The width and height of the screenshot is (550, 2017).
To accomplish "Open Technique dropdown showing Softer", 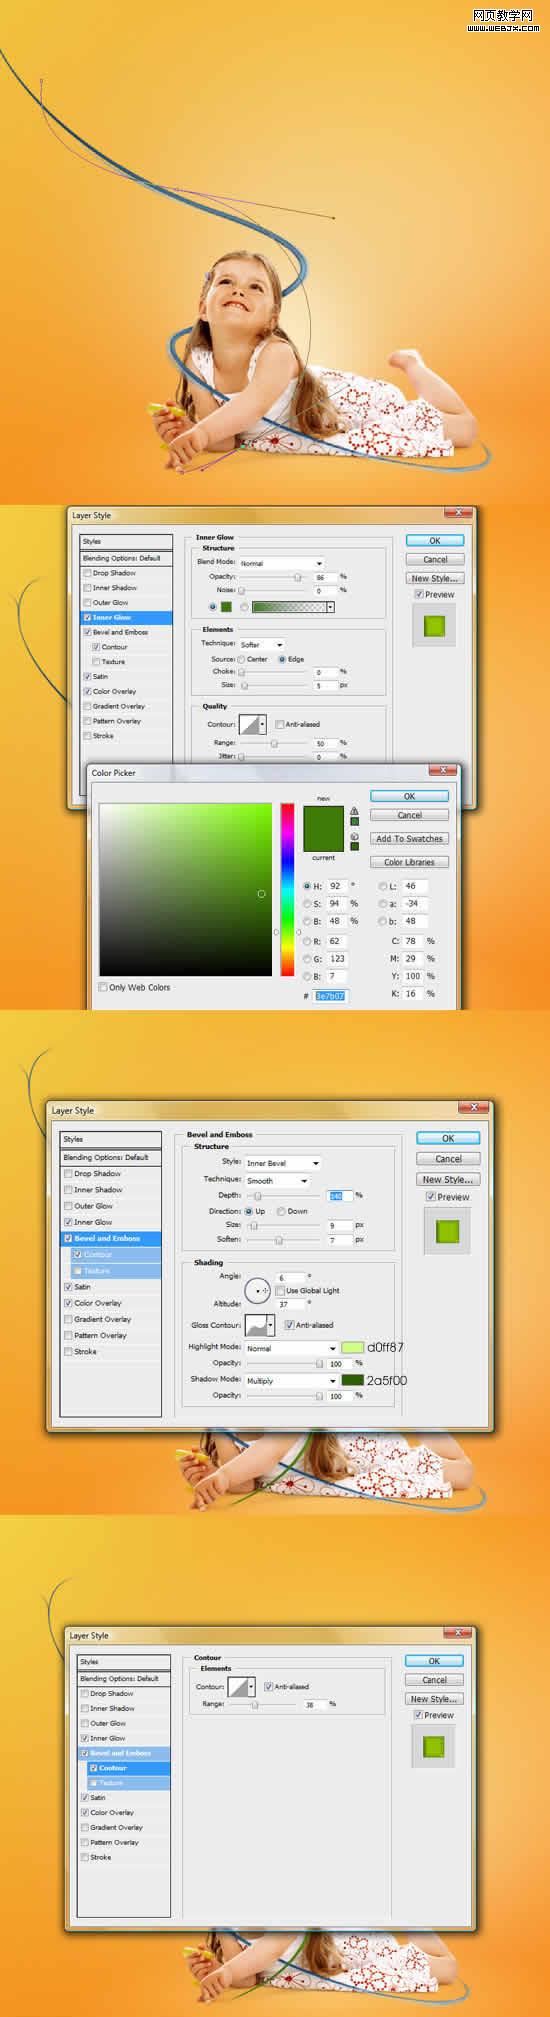I will [262, 645].
